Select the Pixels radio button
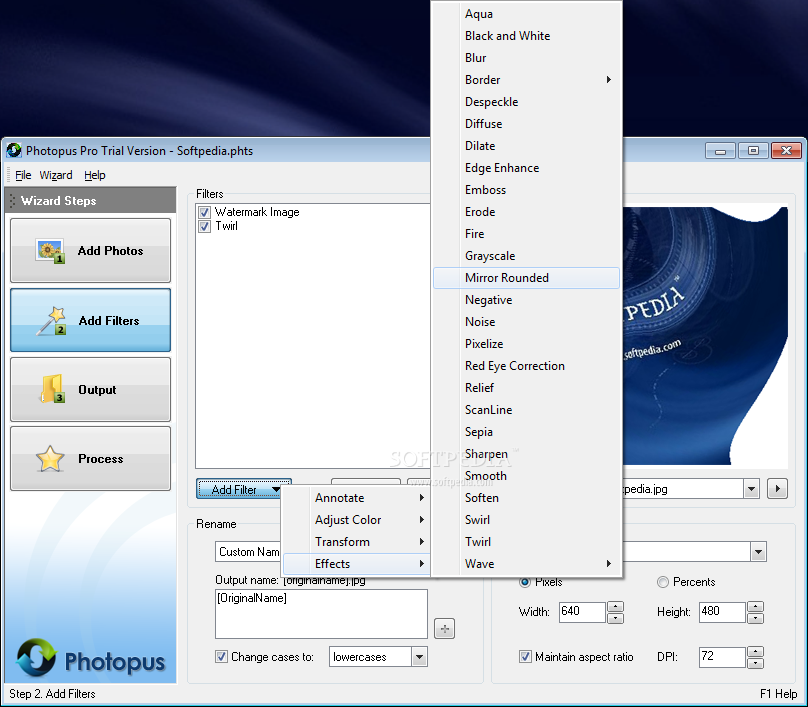This screenshot has height=707, width=808. [x=525, y=582]
